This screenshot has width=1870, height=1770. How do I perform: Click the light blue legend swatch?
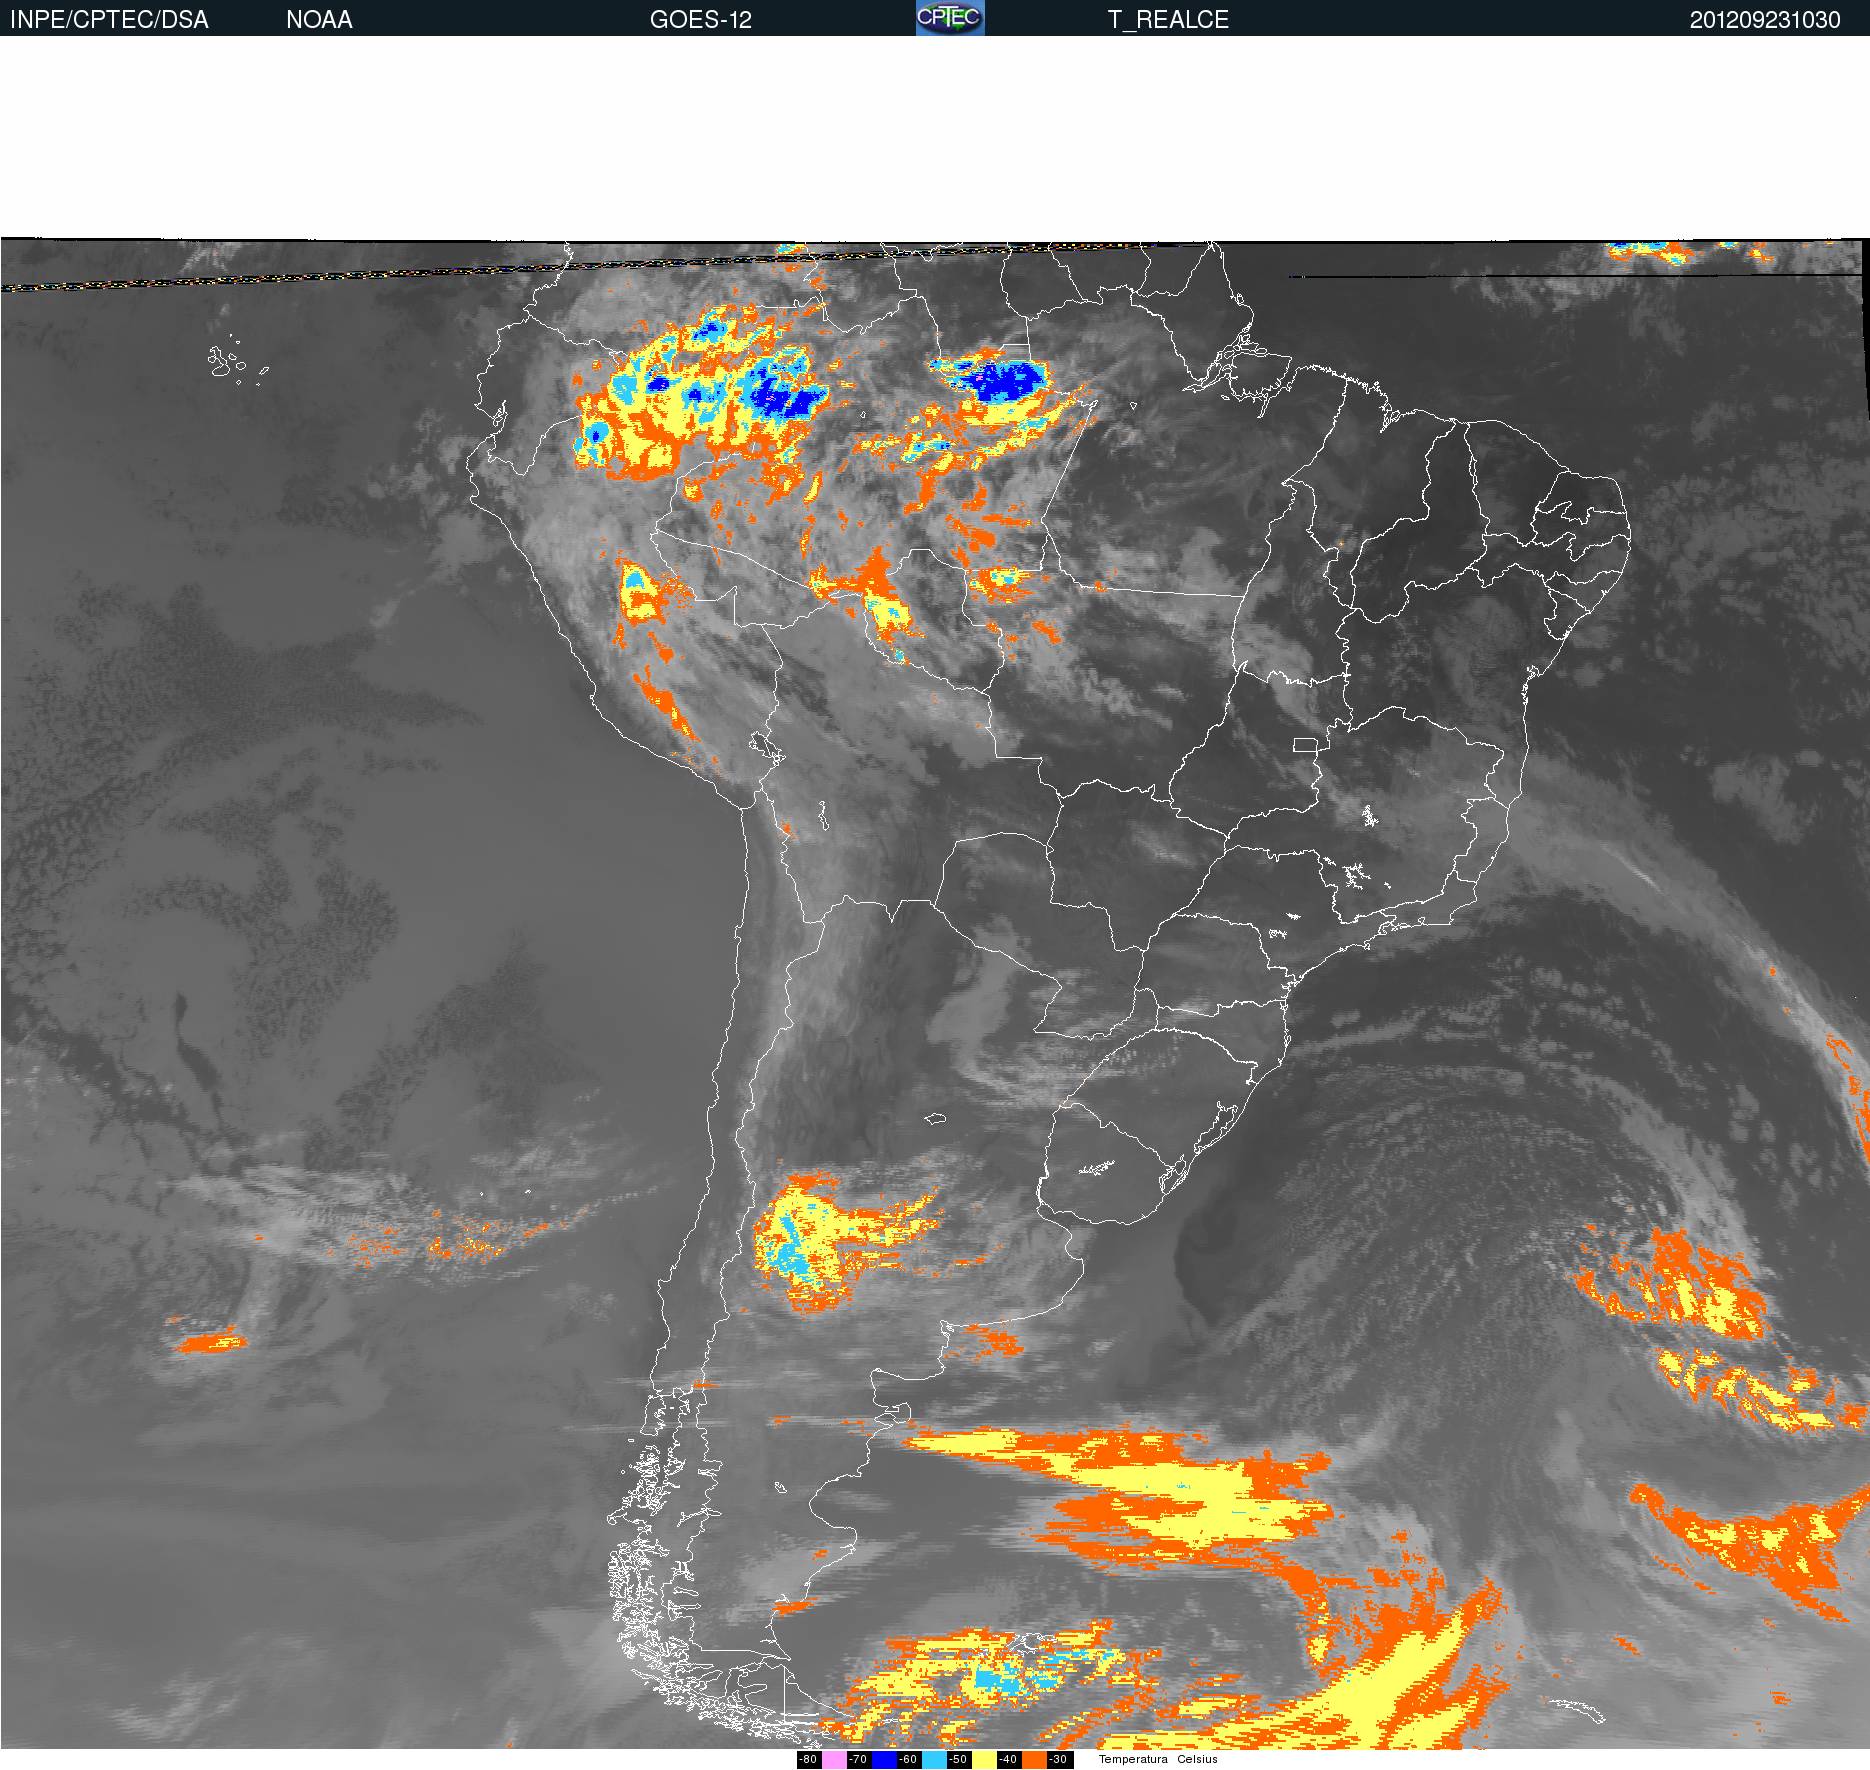click(934, 1760)
